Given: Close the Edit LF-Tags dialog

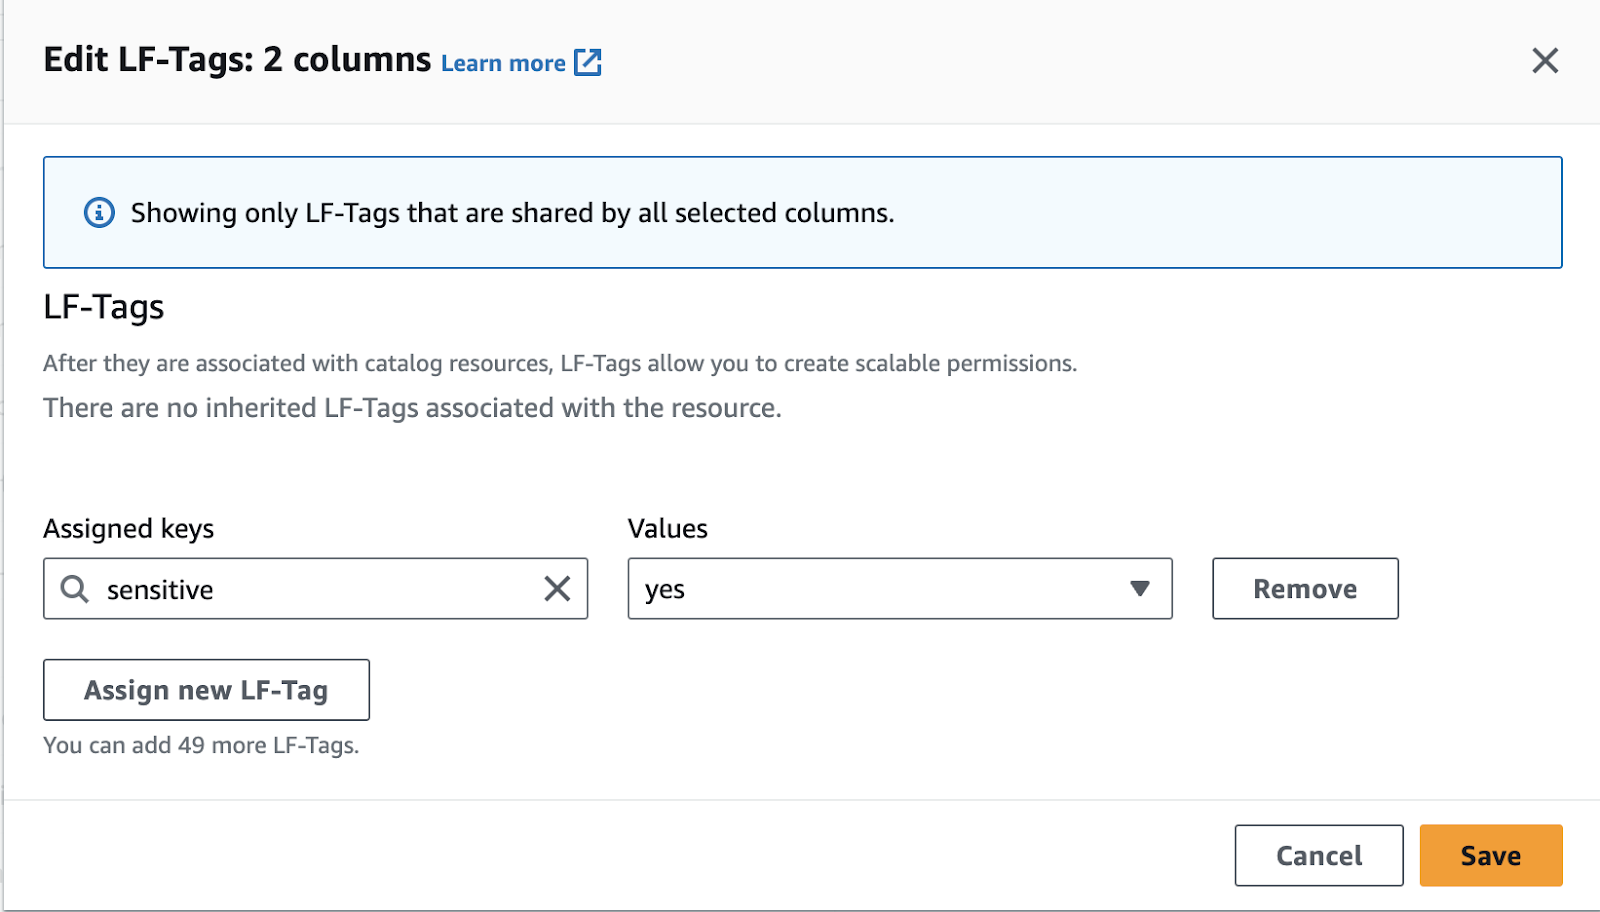Looking at the screenshot, I should click(1545, 61).
